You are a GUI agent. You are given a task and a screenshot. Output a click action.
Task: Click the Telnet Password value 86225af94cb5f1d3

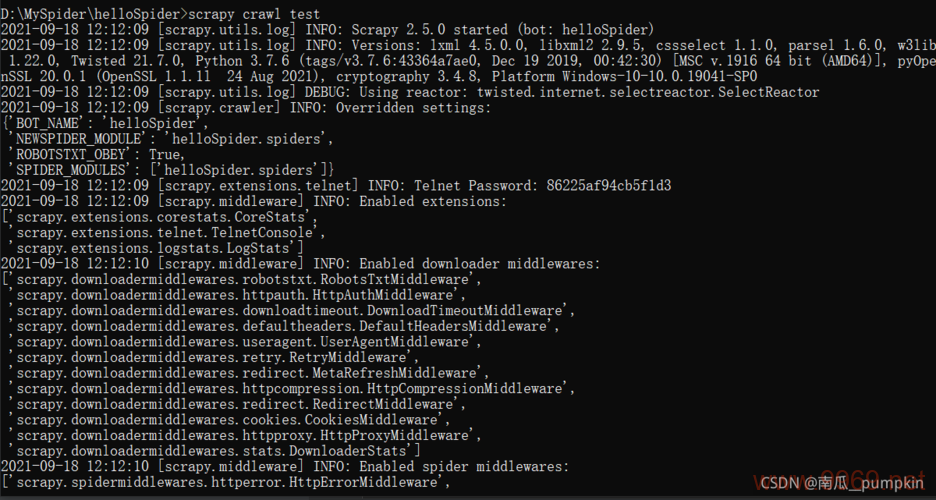coord(609,185)
